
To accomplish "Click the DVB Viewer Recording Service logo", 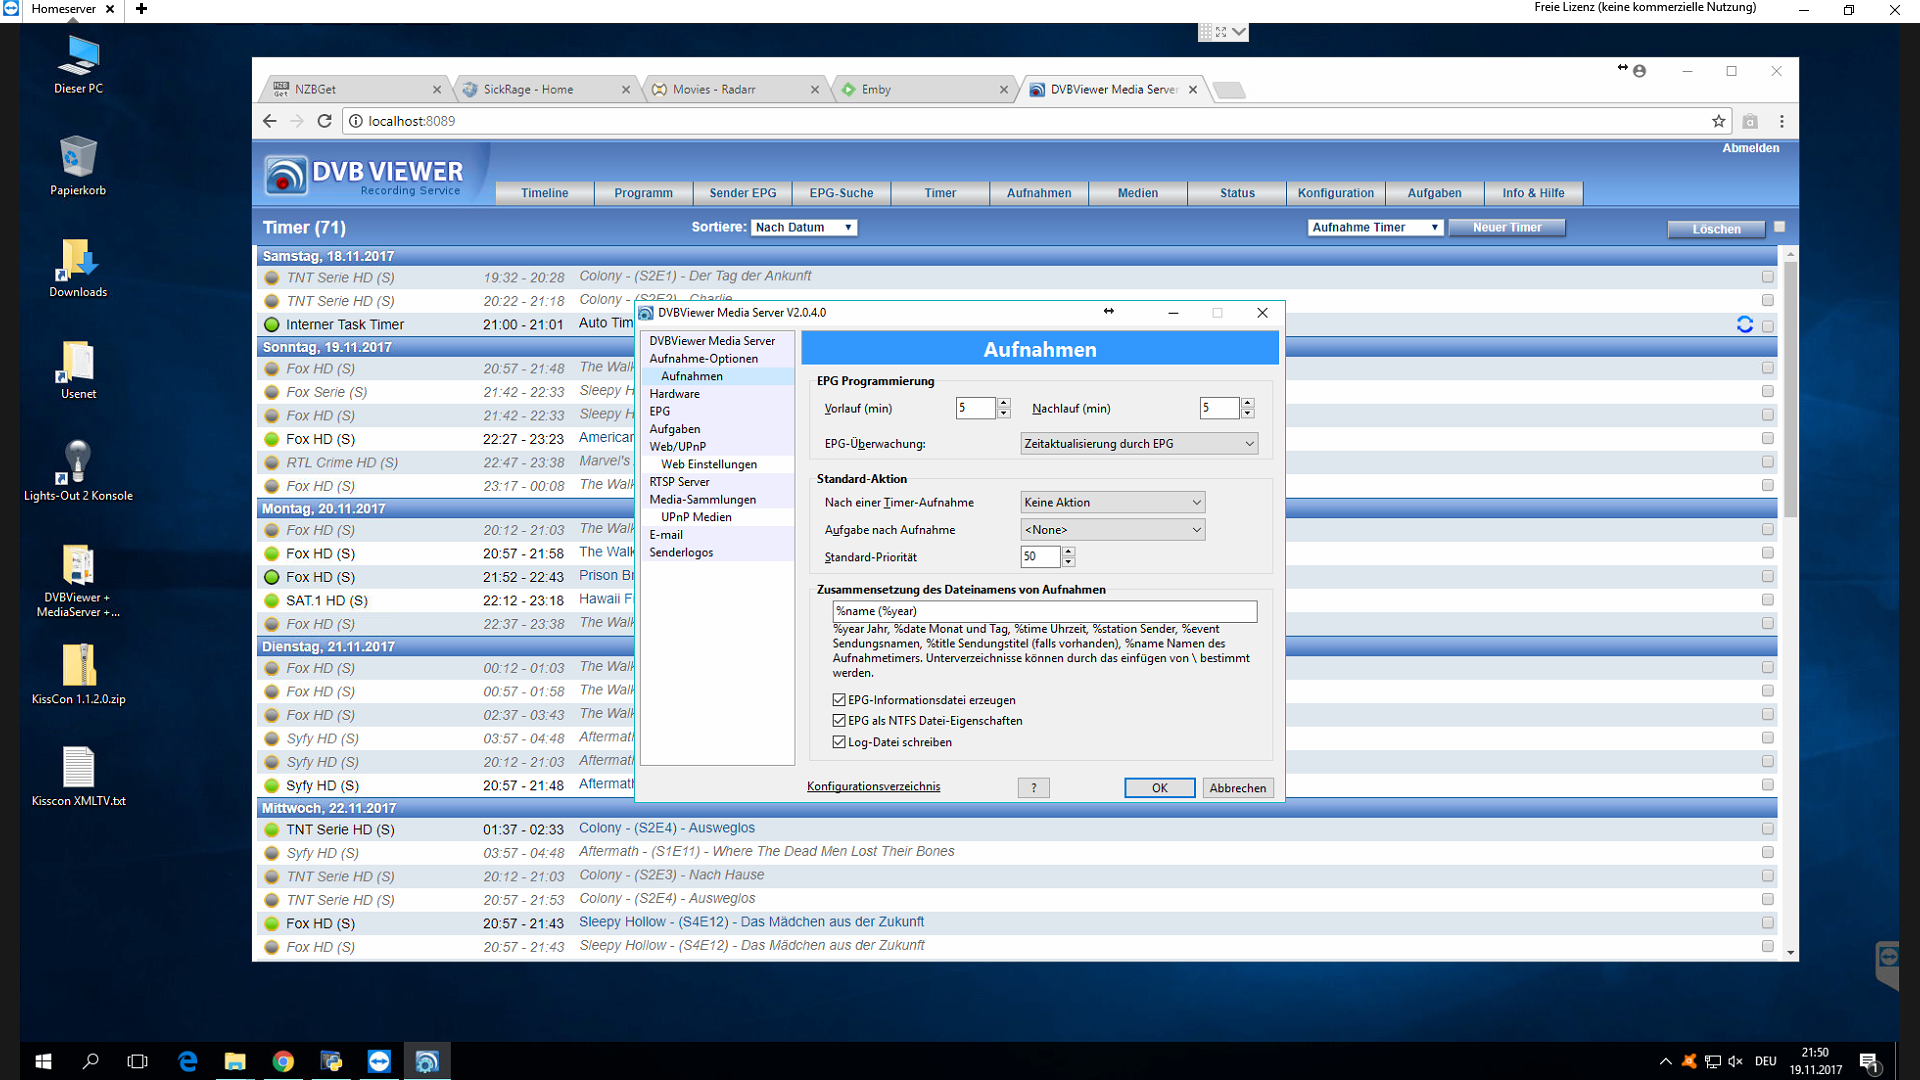I will pos(364,175).
